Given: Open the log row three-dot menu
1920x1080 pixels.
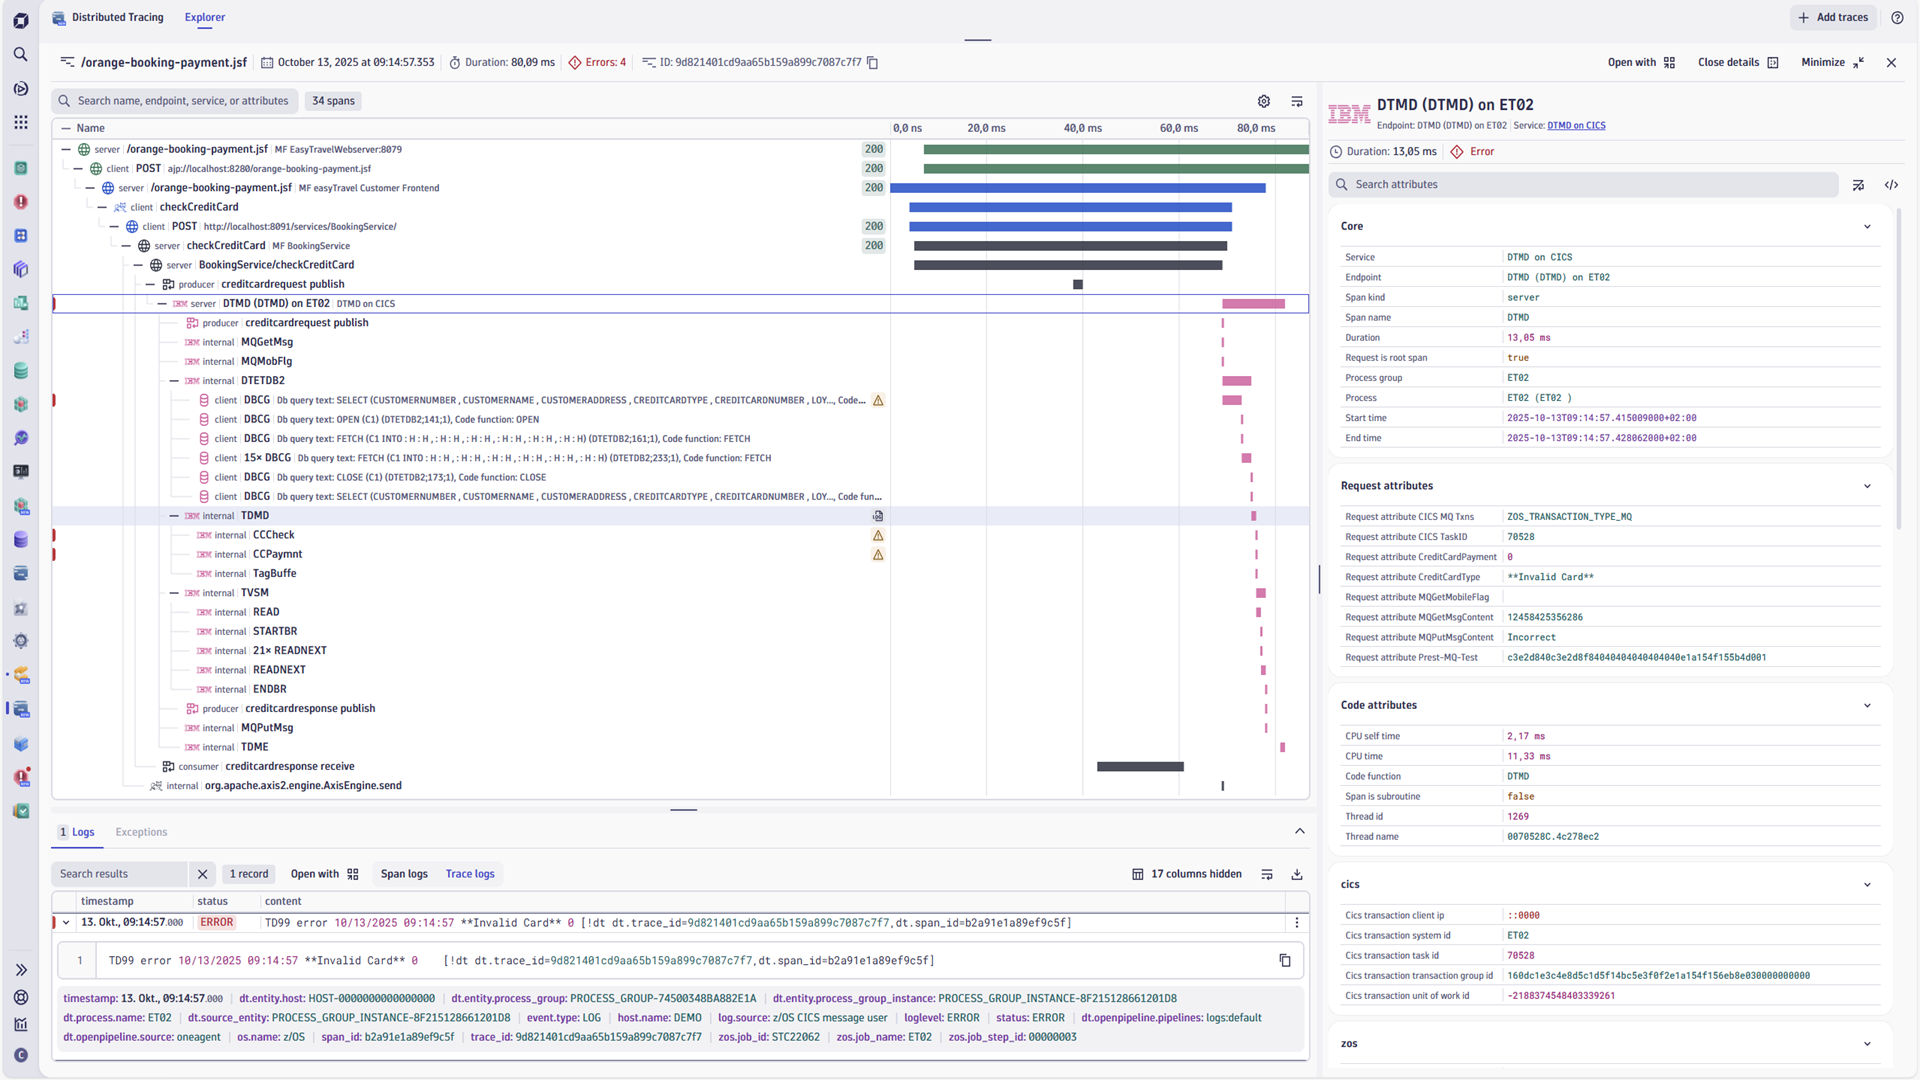Looking at the screenshot, I should (x=1297, y=923).
